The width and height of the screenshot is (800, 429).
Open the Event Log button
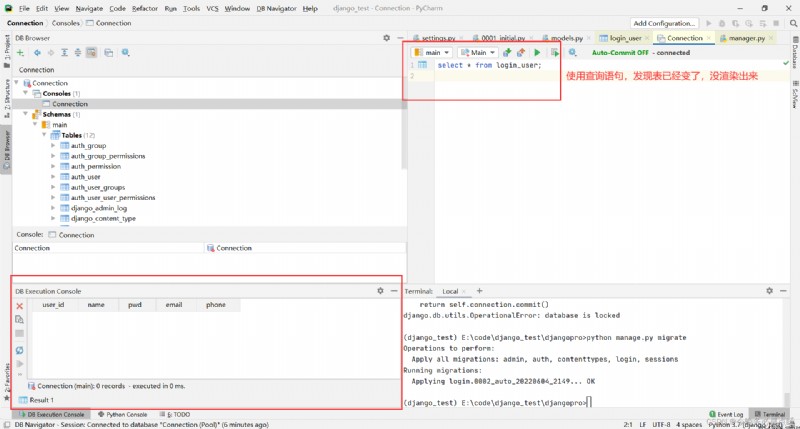coord(726,415)
